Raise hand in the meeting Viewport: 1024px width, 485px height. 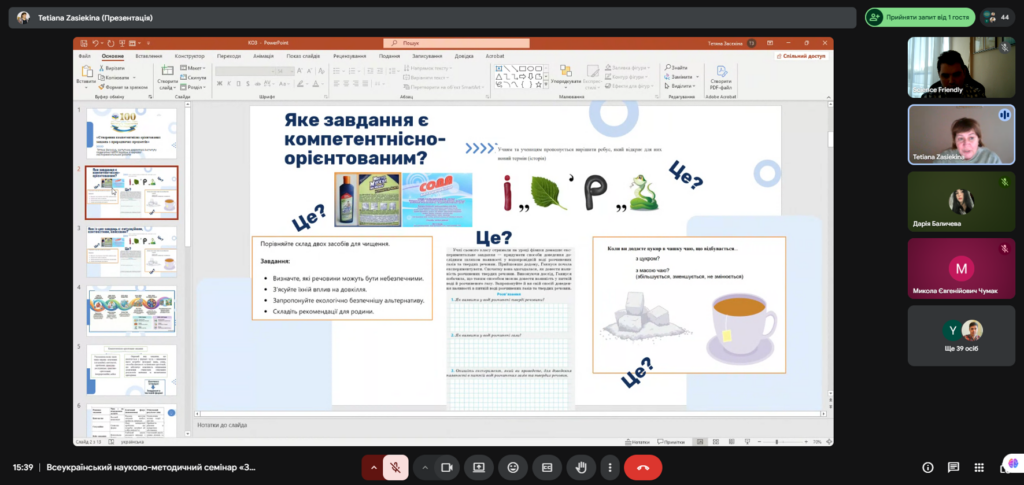pyautogui.click(x=580, y=467)
